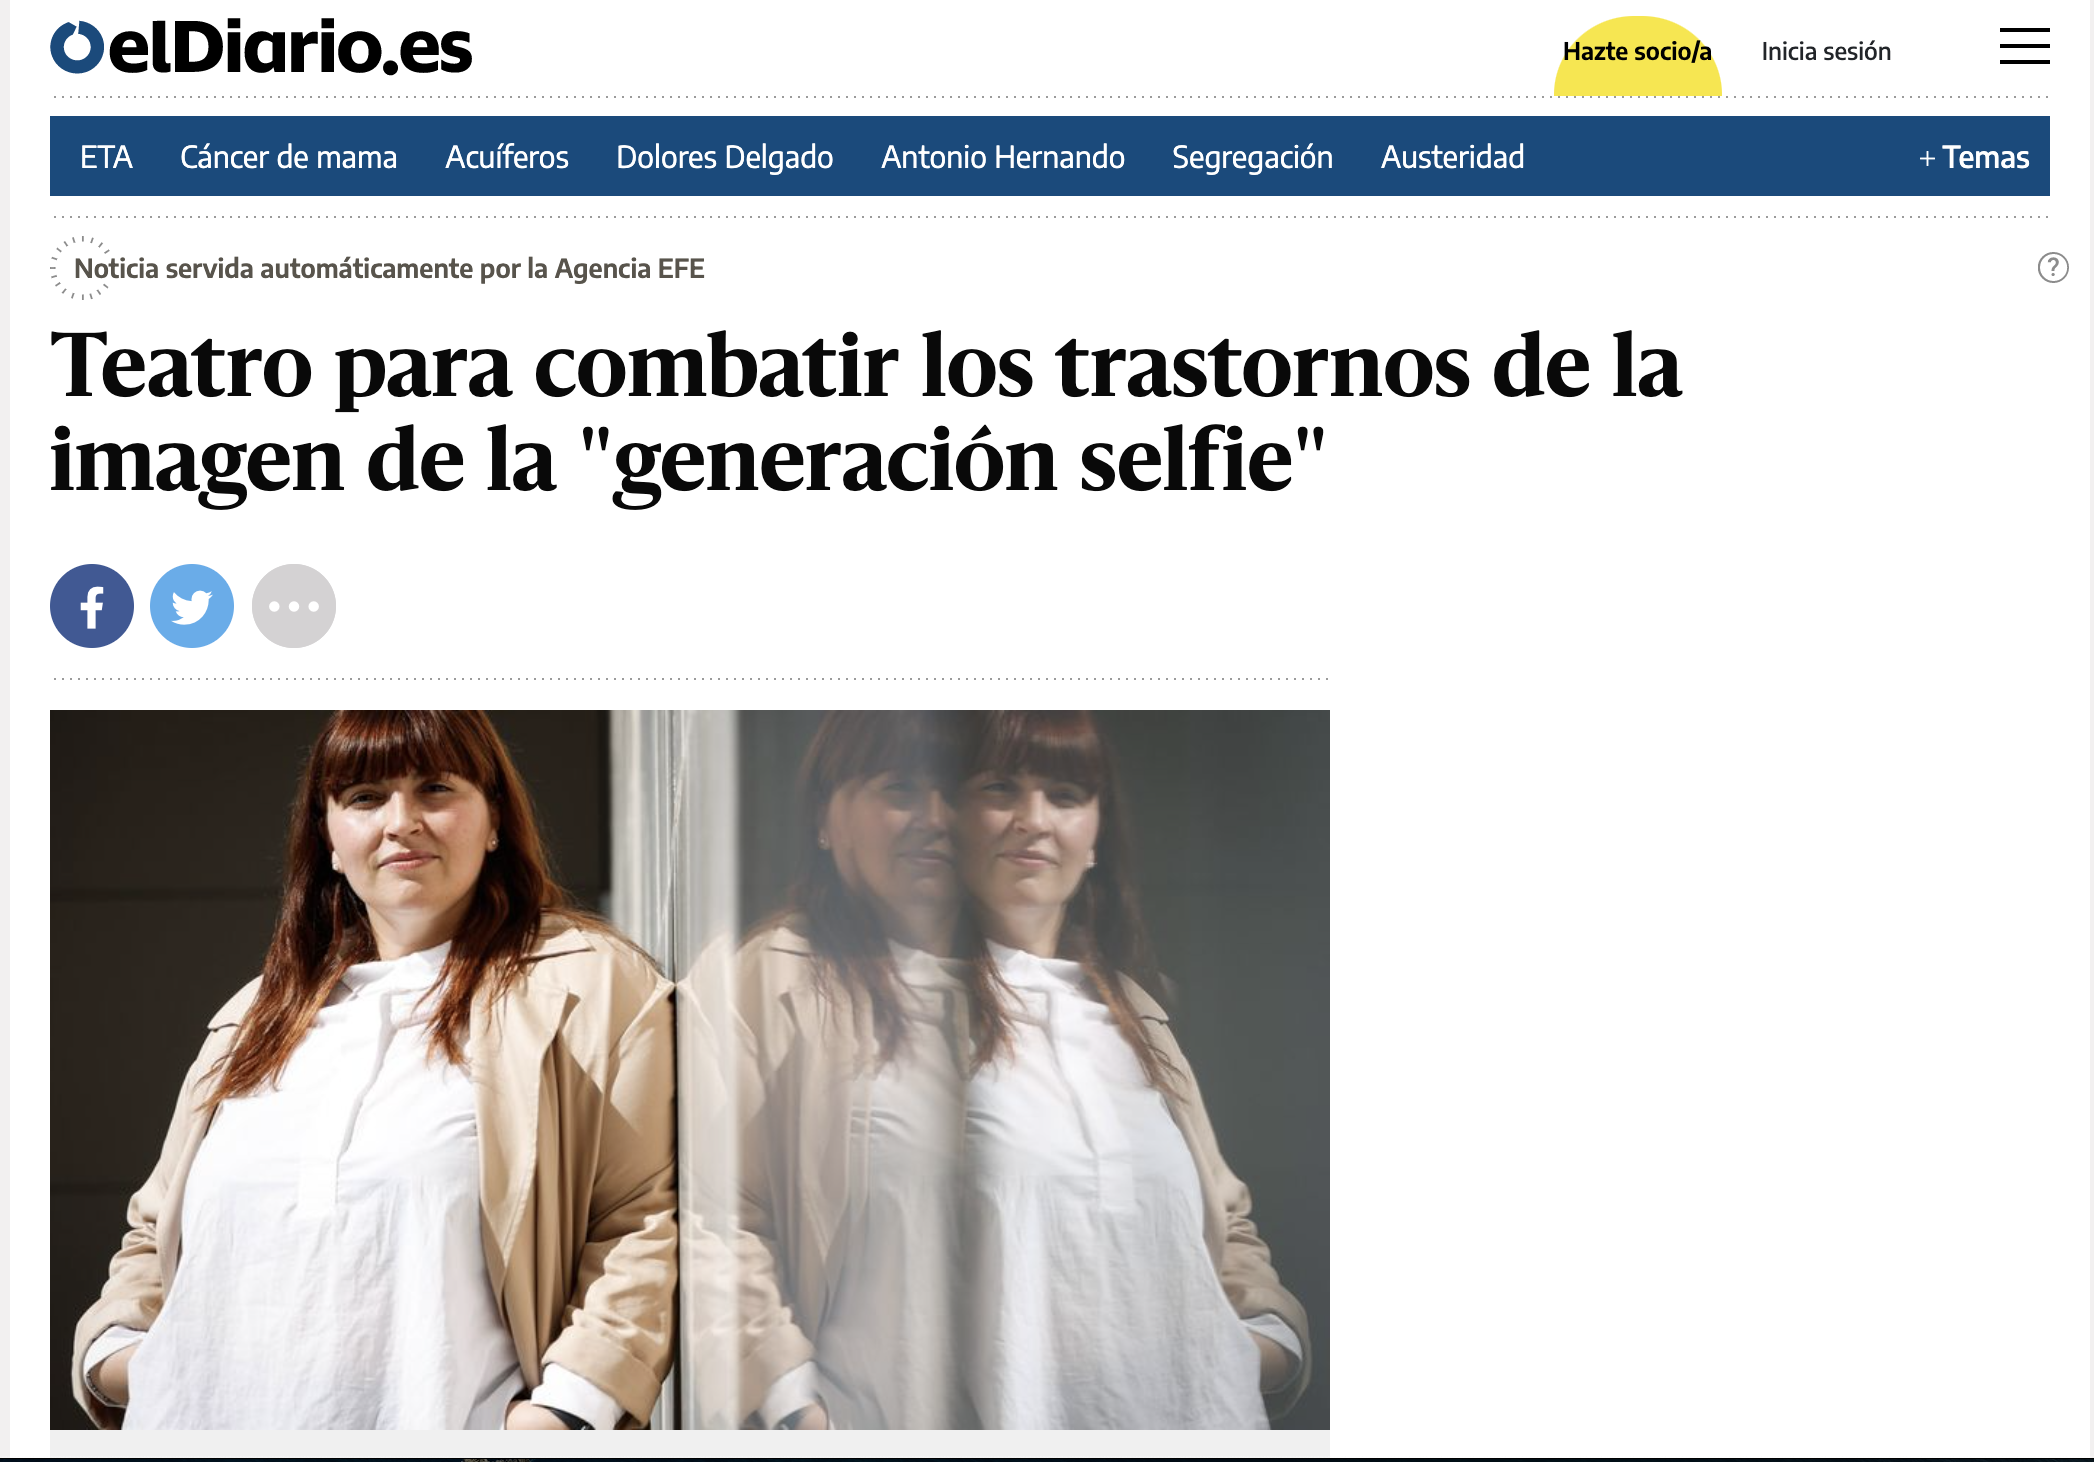The height and width of the screenshot is (1462, 2094).
Task: Select the Antonio Hernando topic
Action: tap(1003, 157)
